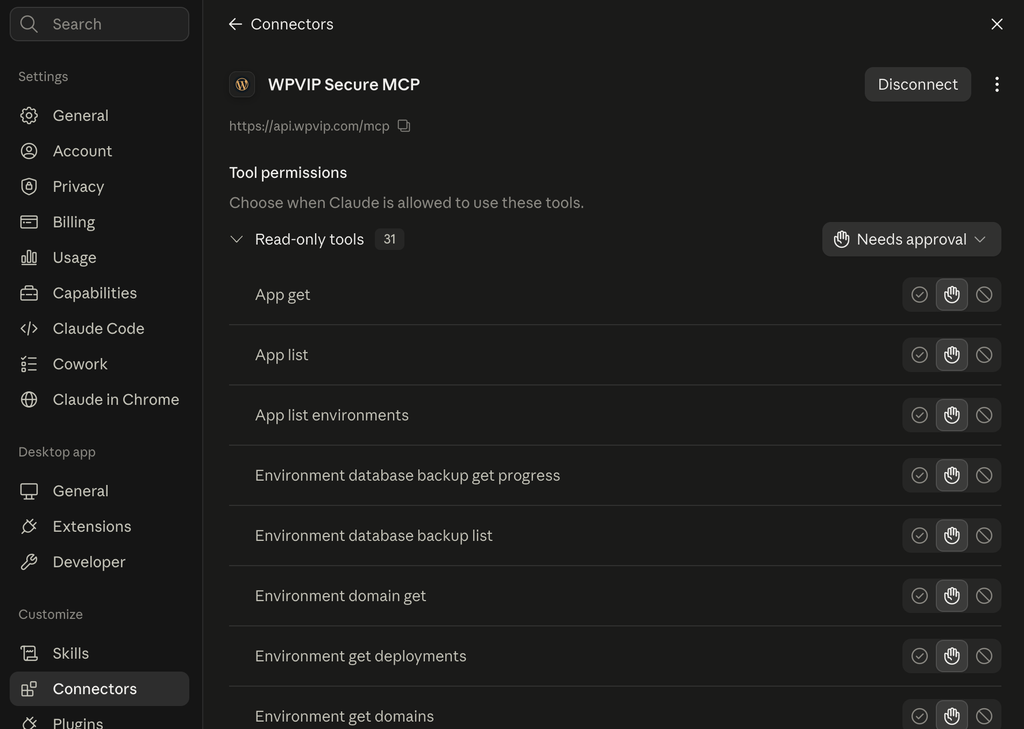Set App get to always allow
This screenshot has height=729, width=1024.
(920, 295)
